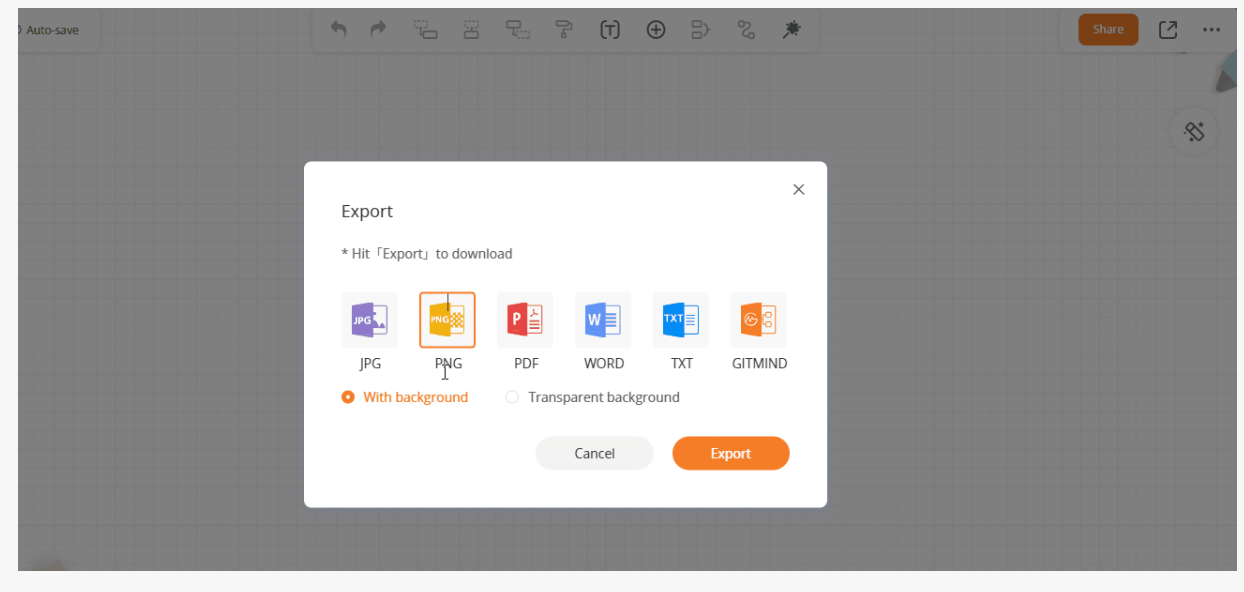Click the magic wand AI icon in toolbar
The image size is (1244, 592).
point(791,29)
